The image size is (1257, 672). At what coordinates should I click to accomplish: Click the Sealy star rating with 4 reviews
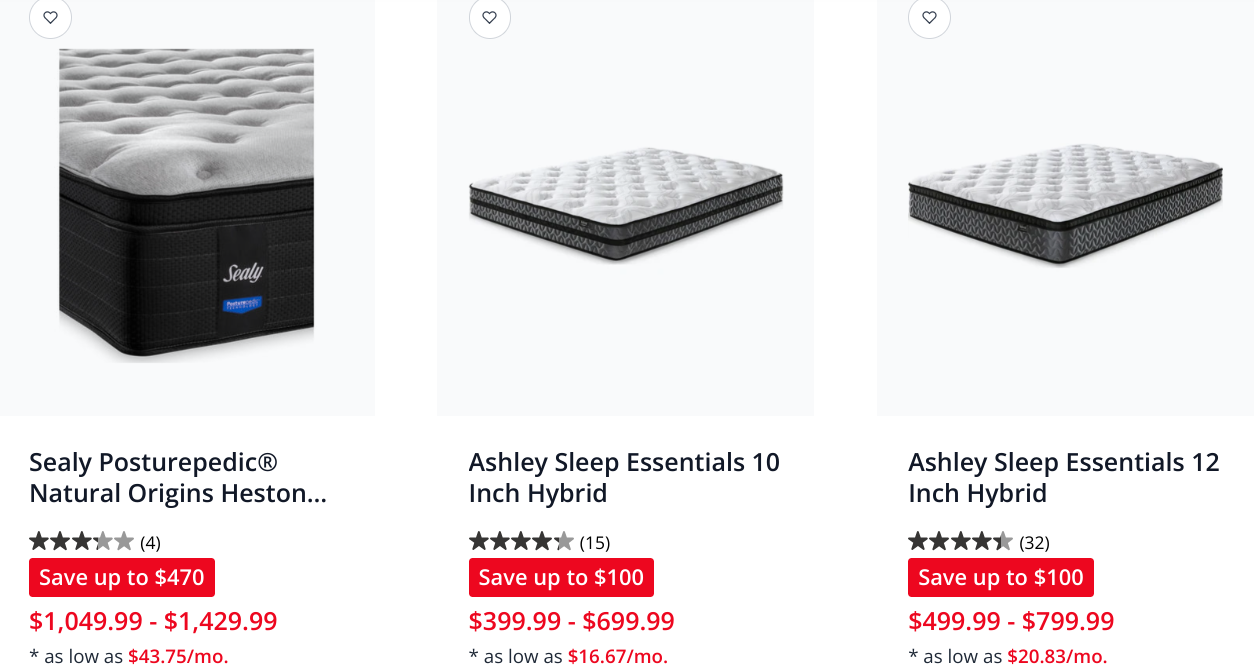[81, 542]
